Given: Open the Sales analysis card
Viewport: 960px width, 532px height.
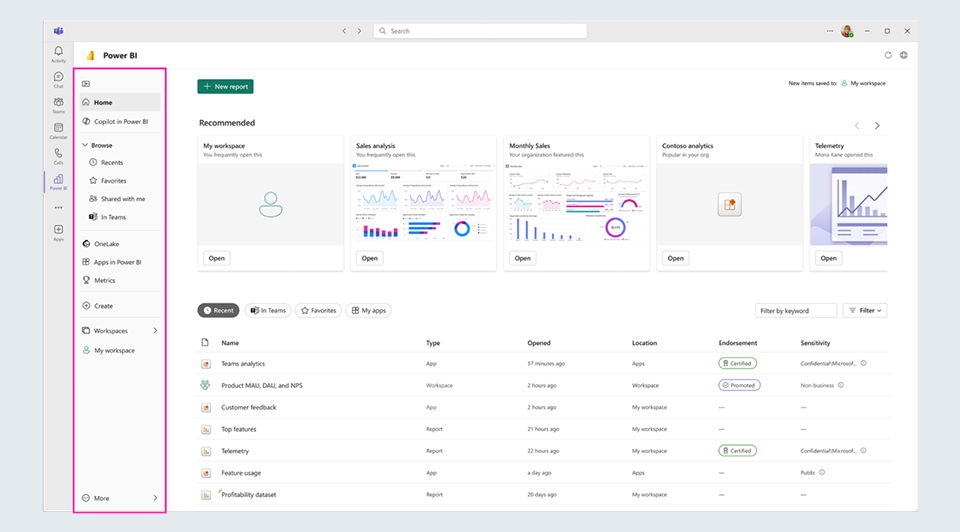Looking at the screenshot, I should tap(370, 258).
